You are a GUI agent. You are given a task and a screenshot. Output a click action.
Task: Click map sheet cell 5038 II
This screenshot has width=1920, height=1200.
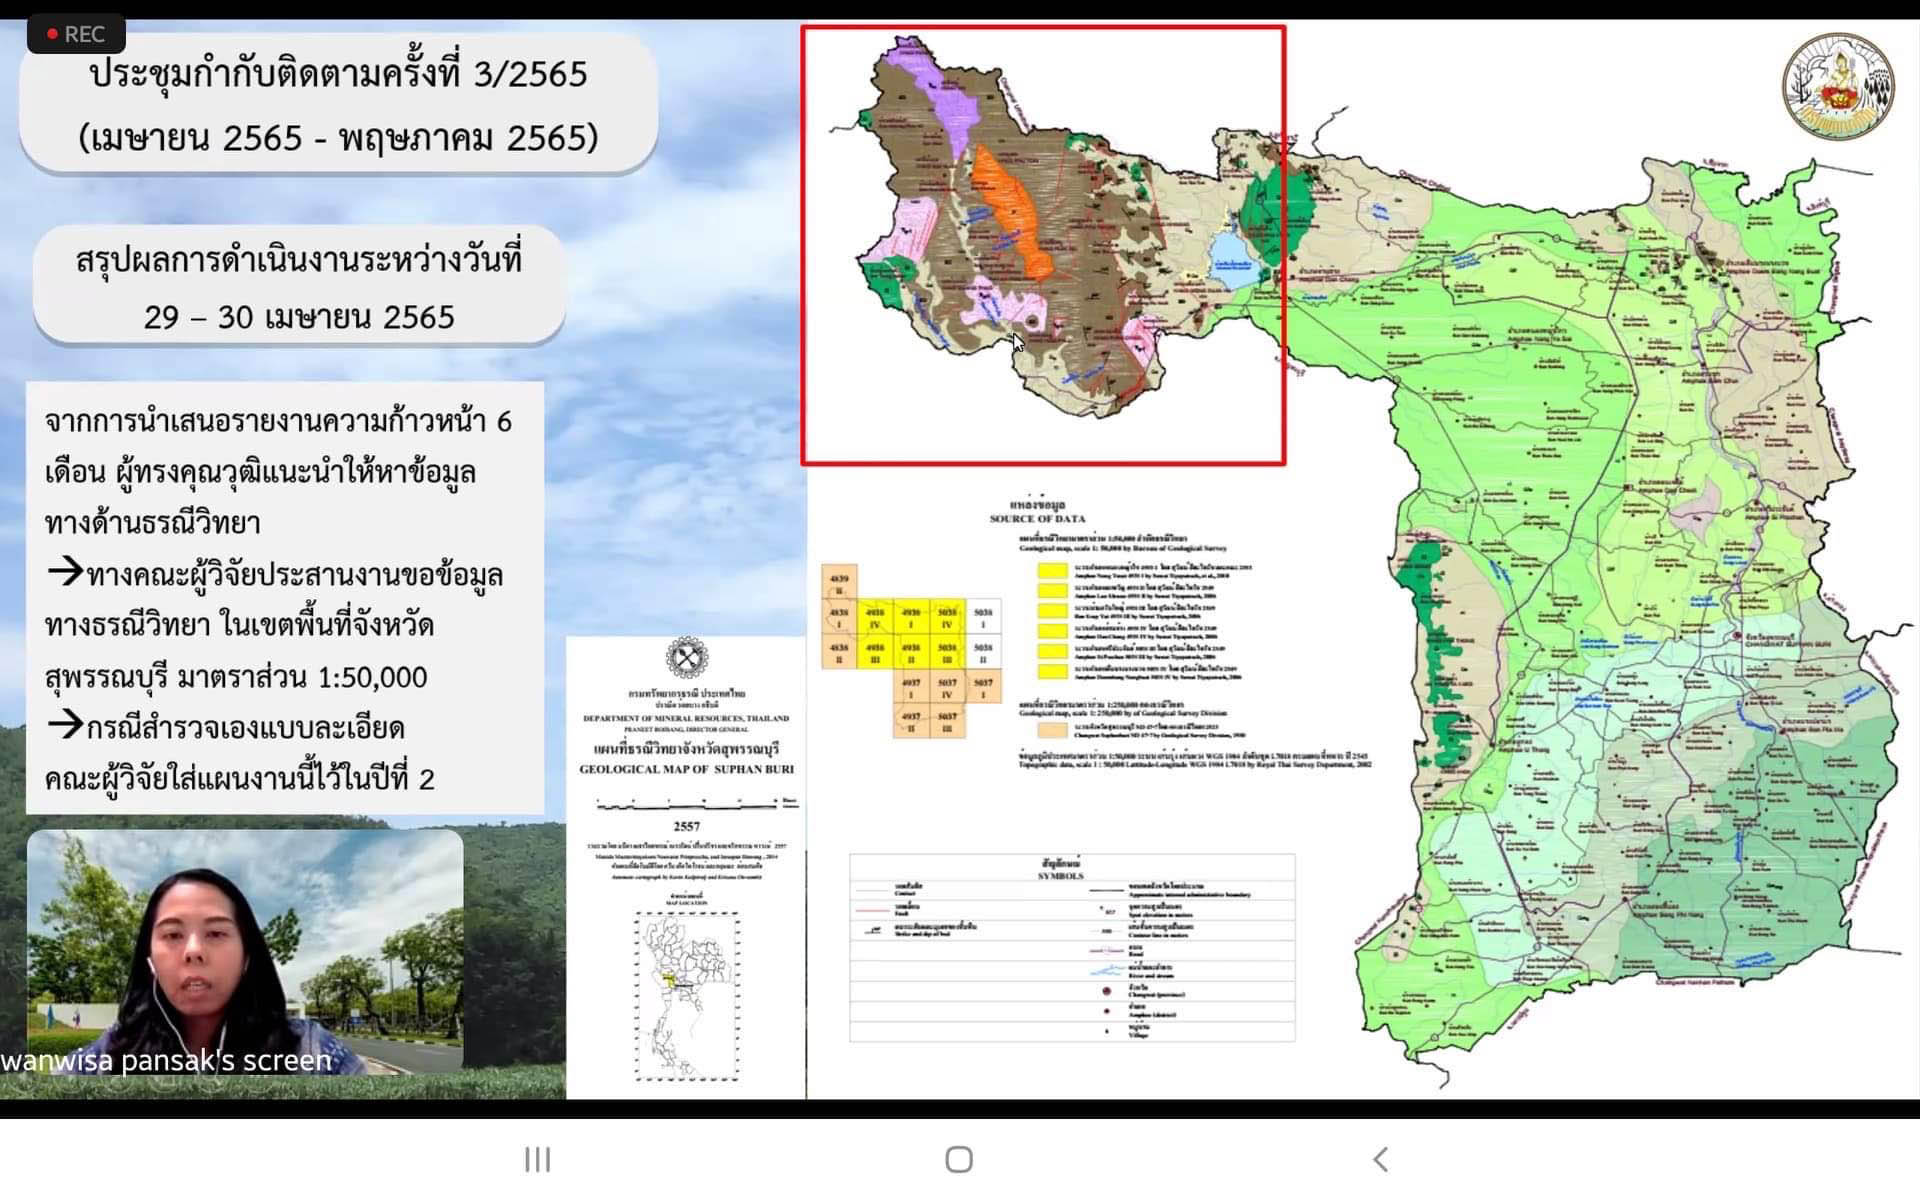coord(983,653)
